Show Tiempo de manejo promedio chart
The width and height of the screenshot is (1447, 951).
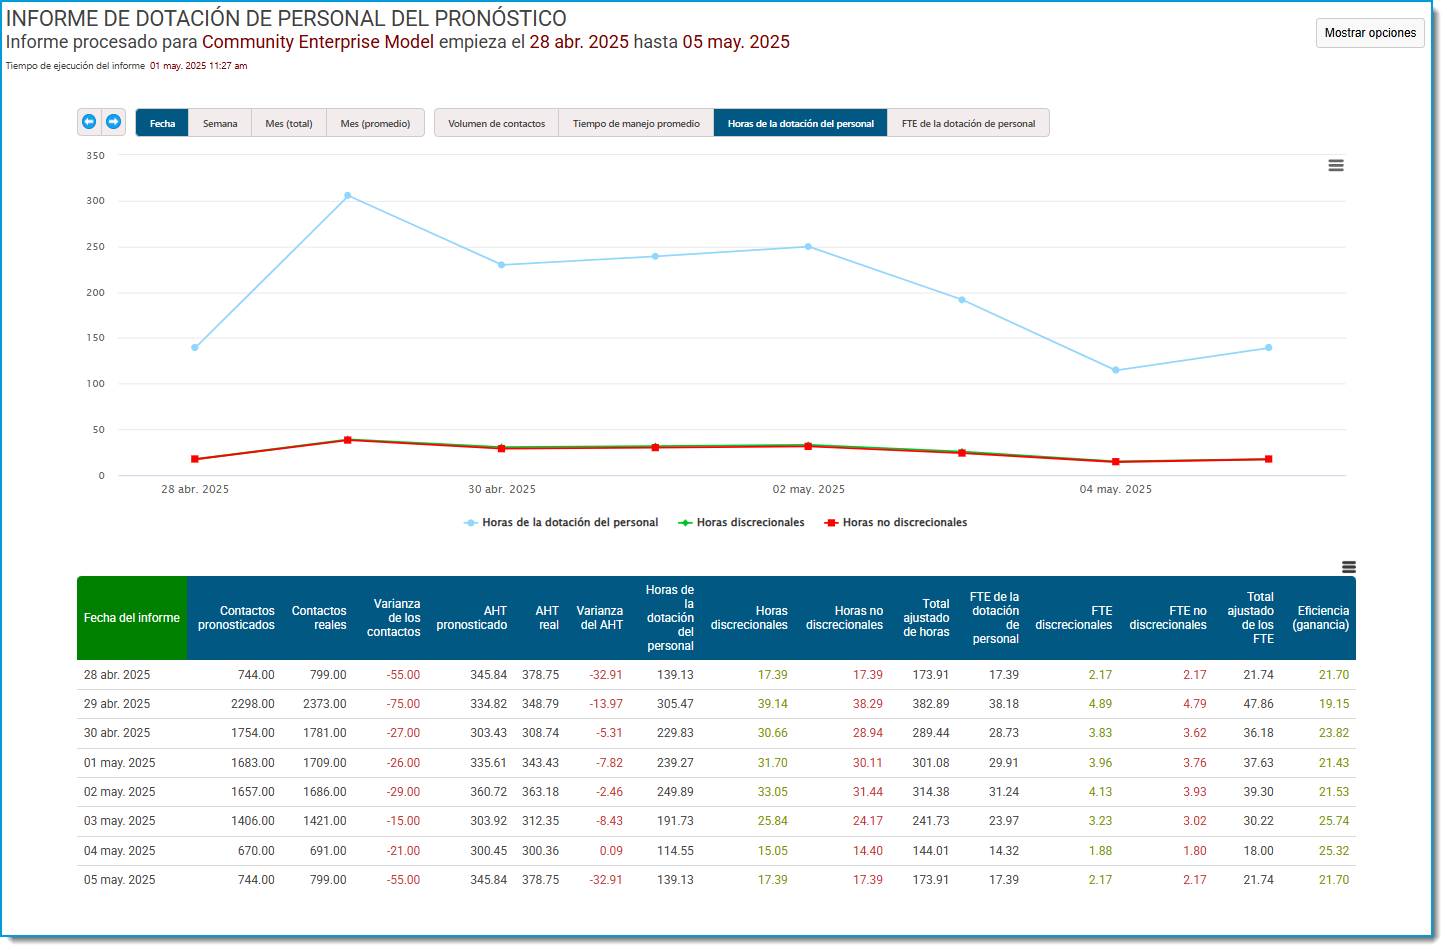coord(636,123)
